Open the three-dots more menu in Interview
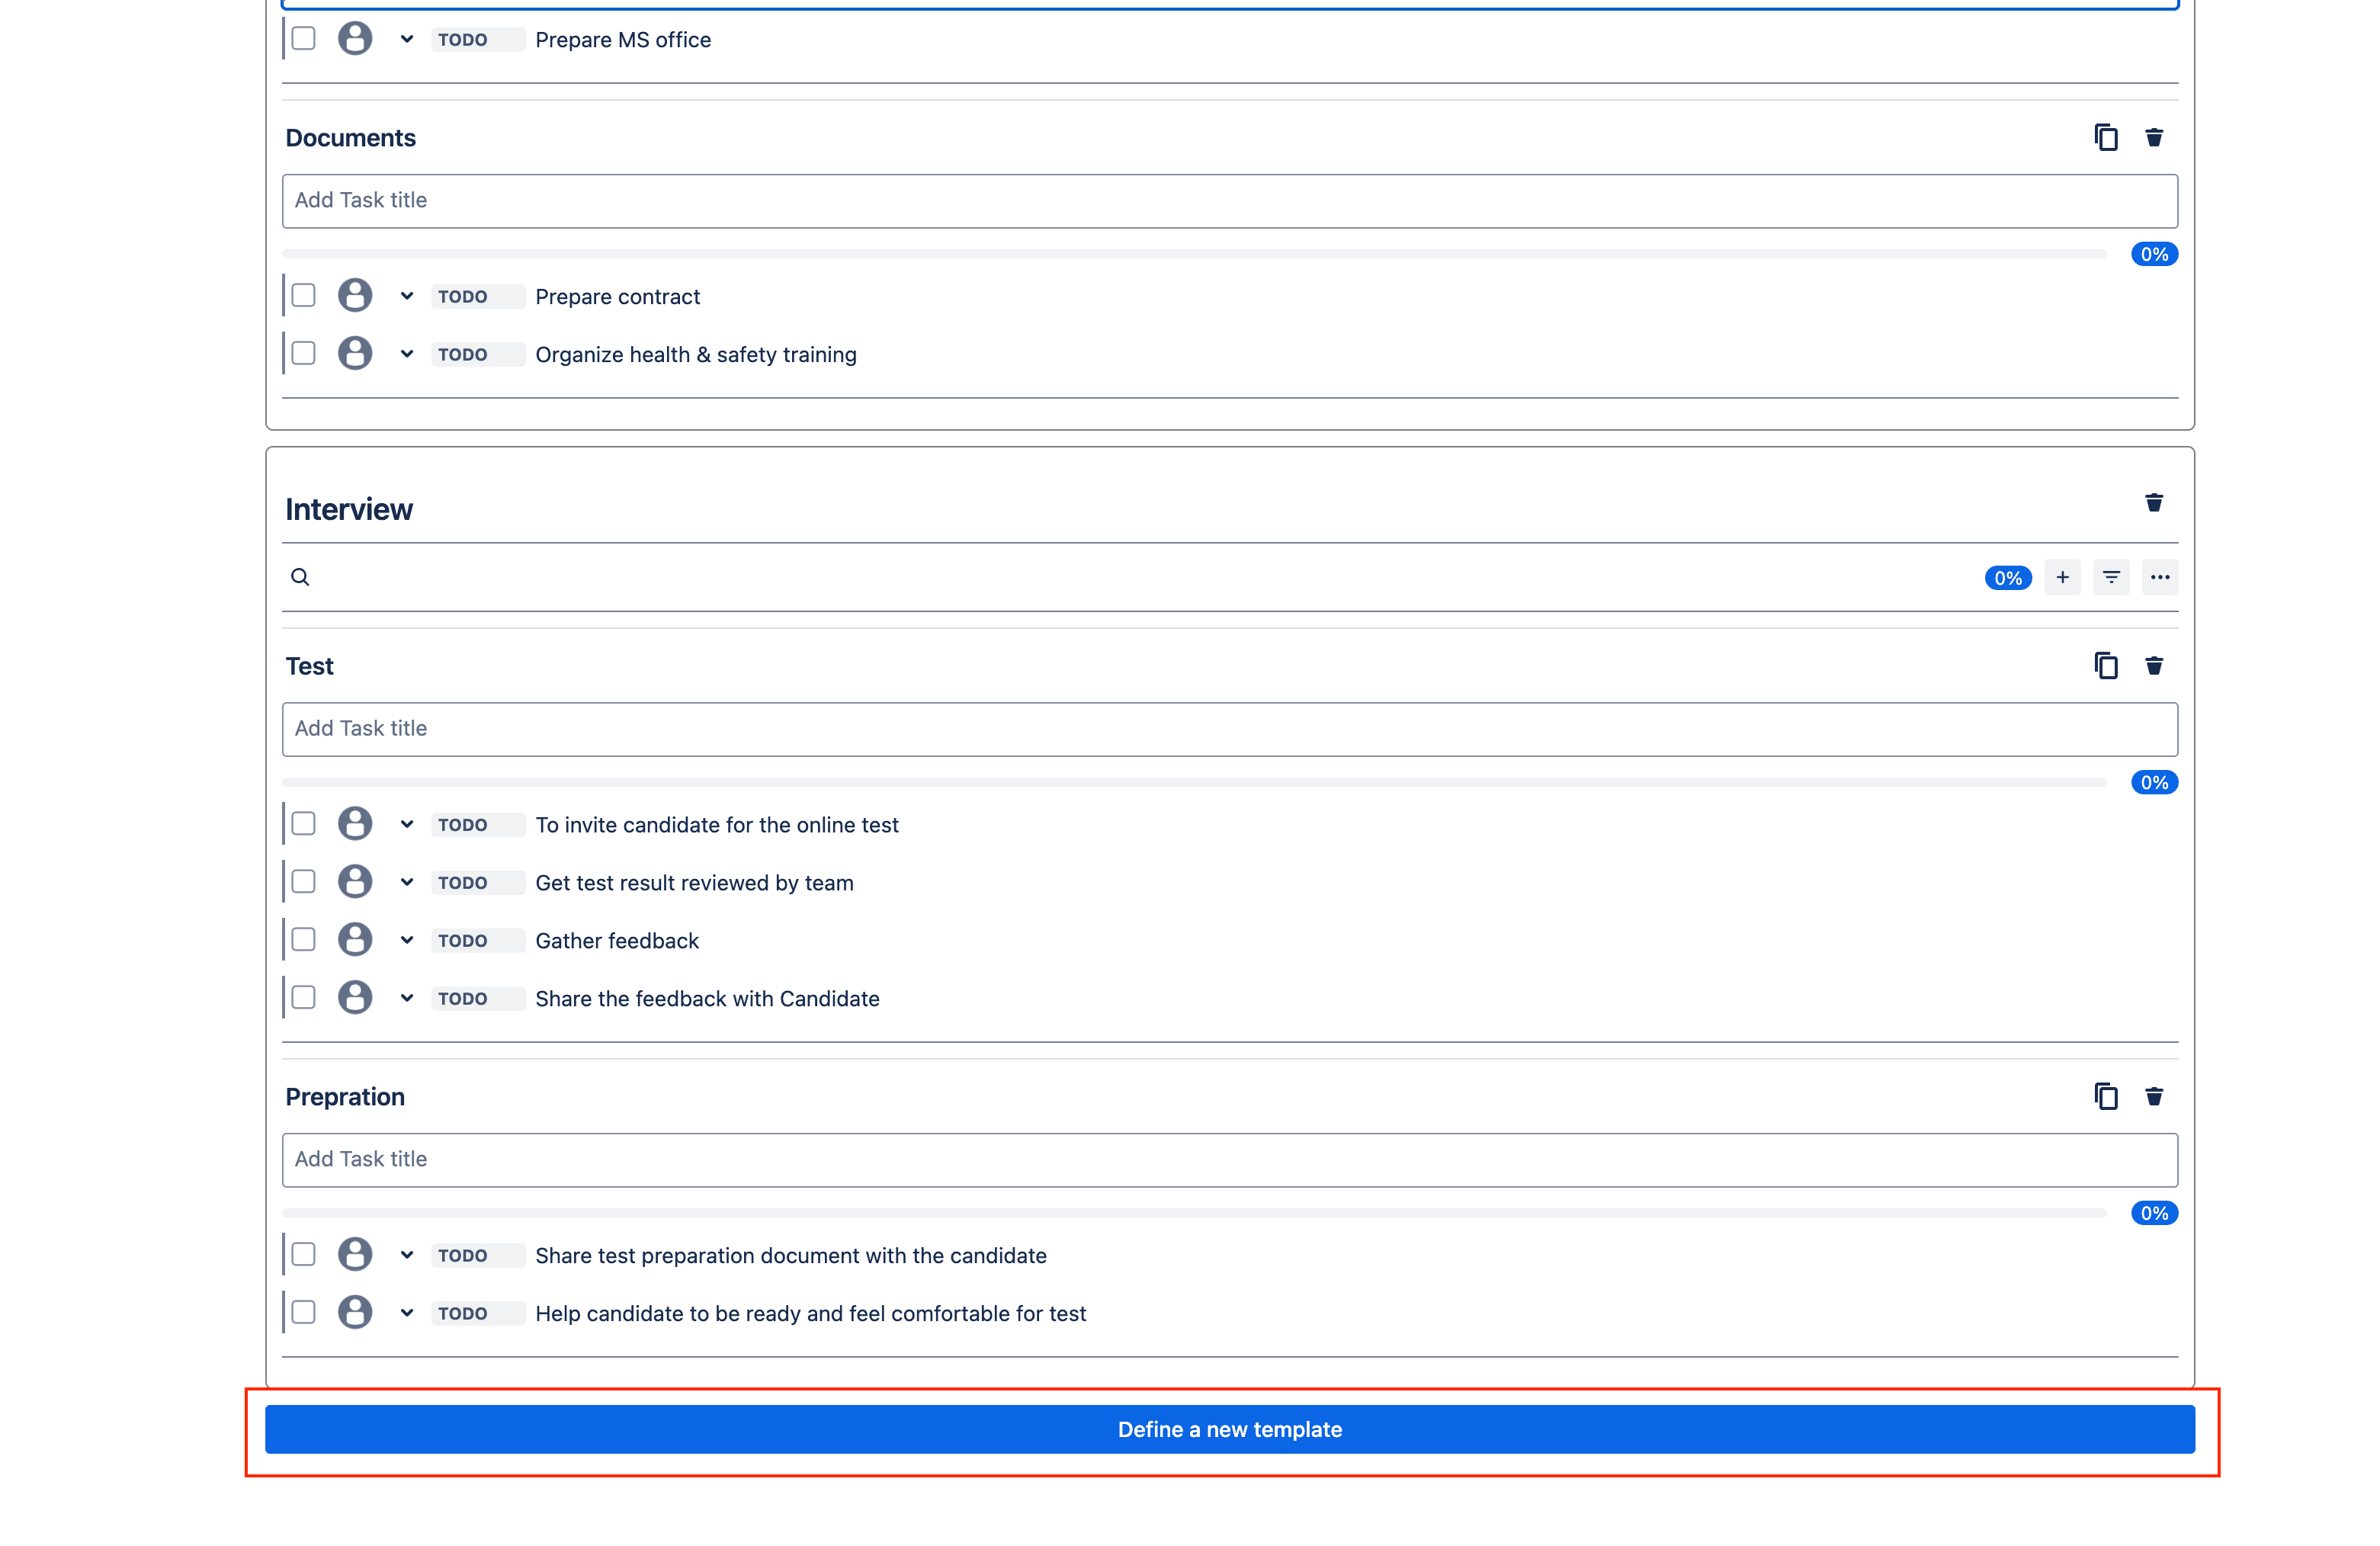 coord(2160,577)
